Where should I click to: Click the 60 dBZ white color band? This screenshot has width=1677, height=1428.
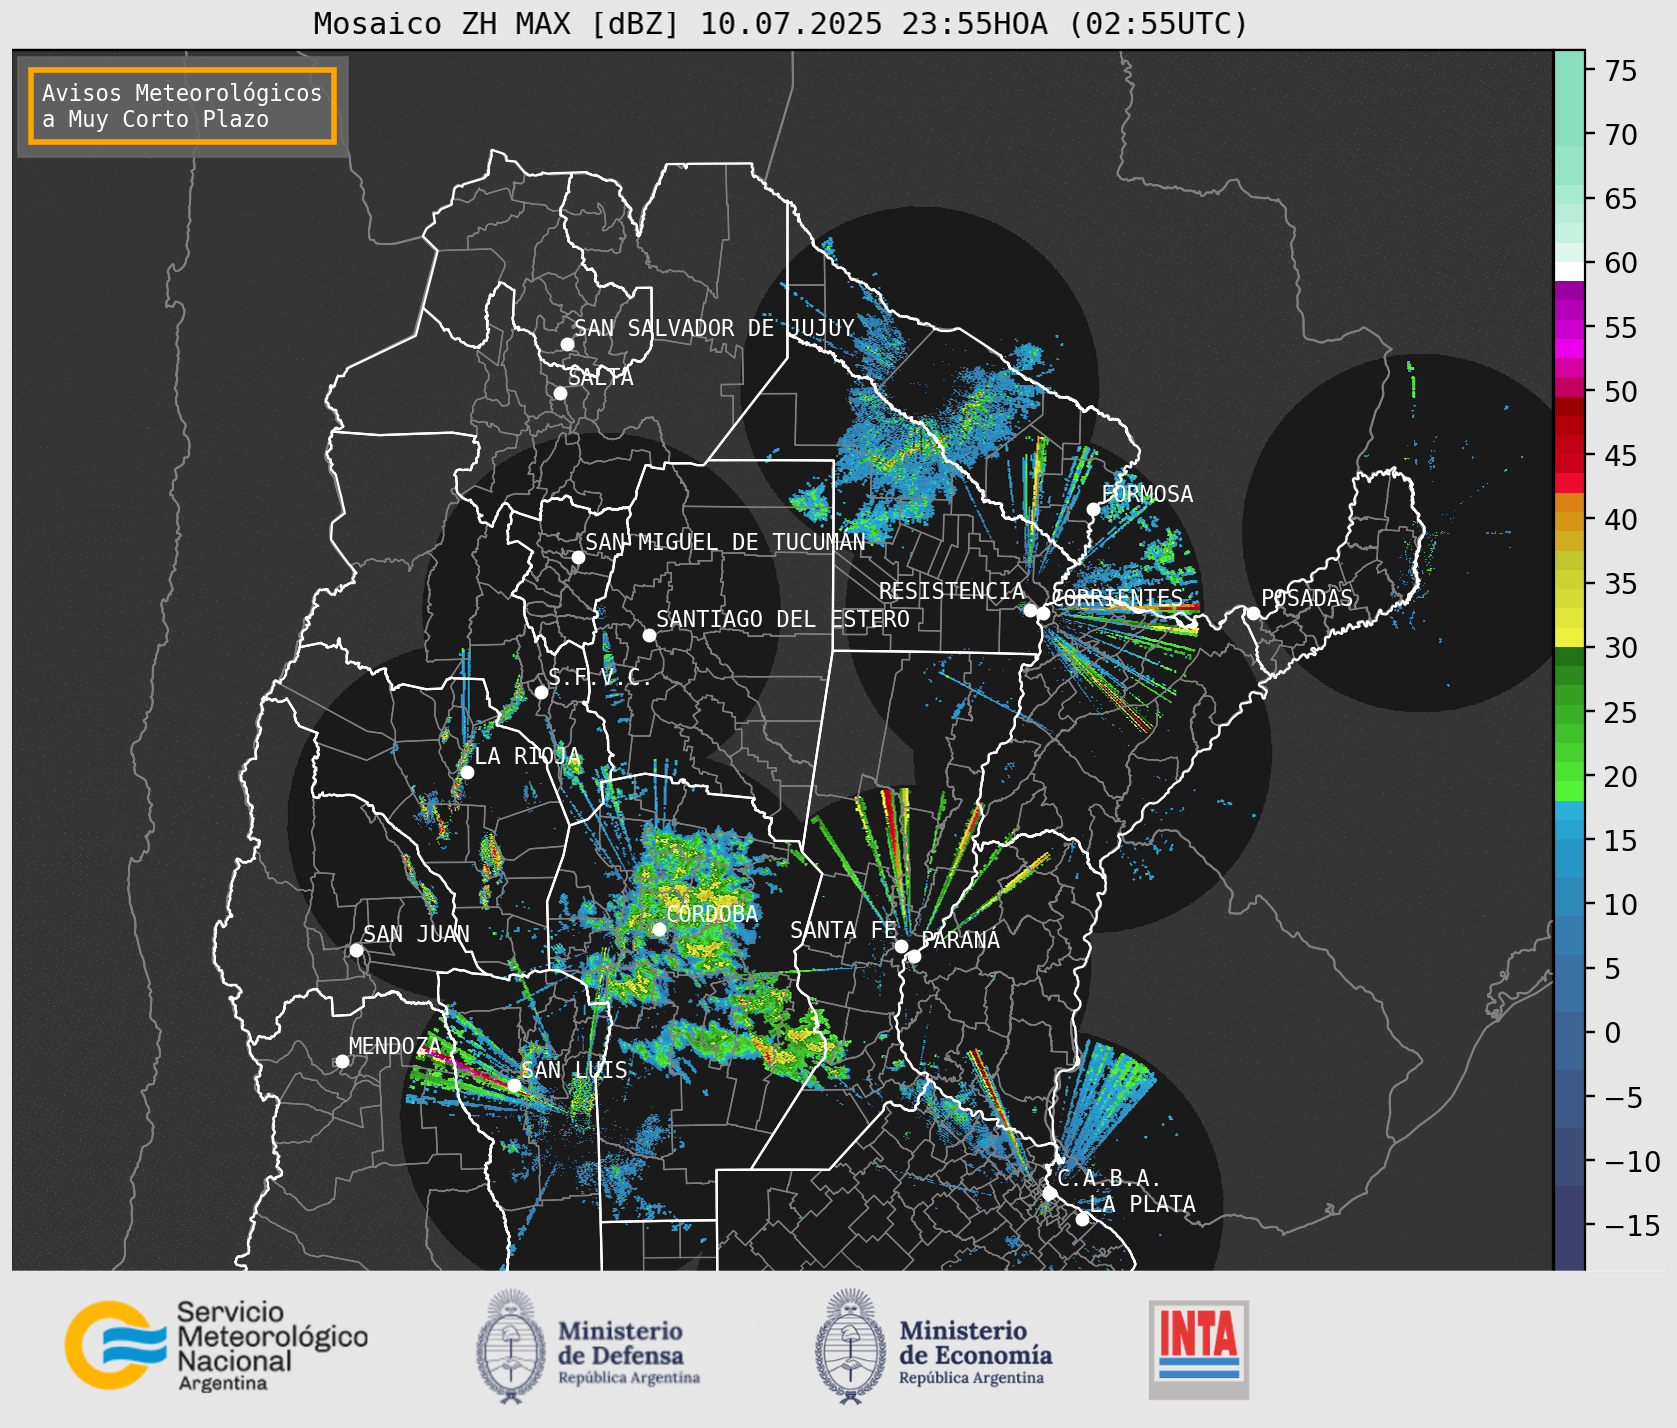[x=1569, y=271]
